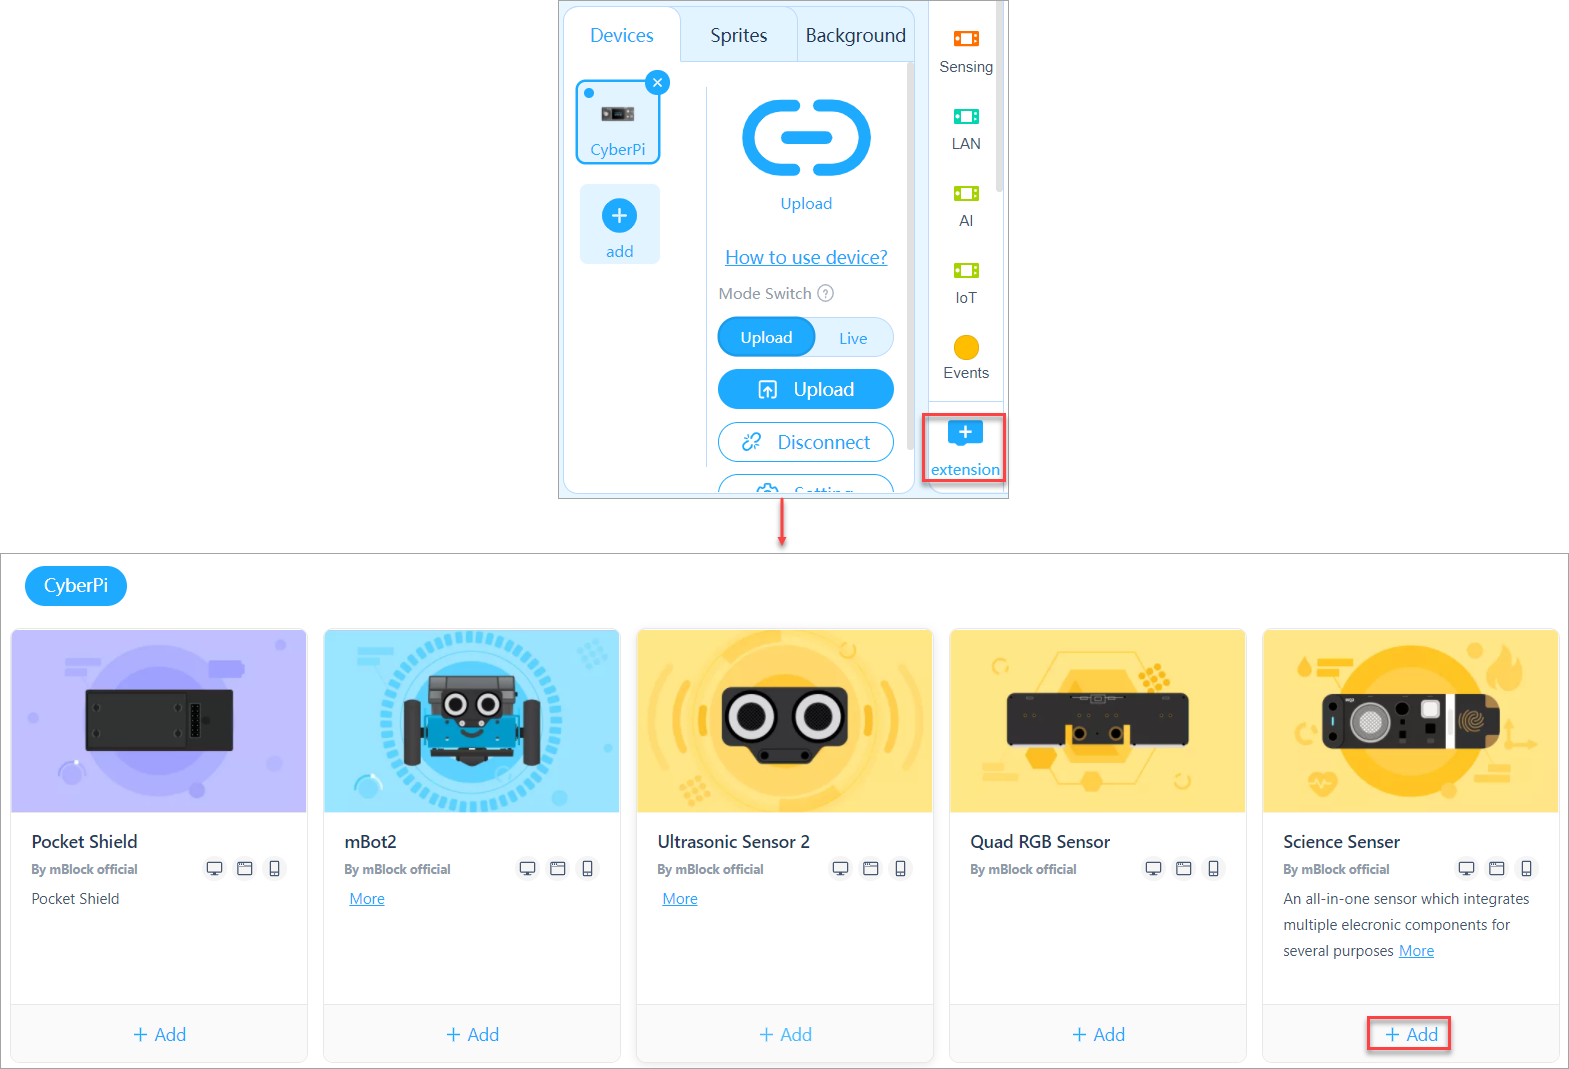Viewport: 1569px width, 1069px height.
Task: Switch to the Sprites tab
Action: click(x=738, y=36)
